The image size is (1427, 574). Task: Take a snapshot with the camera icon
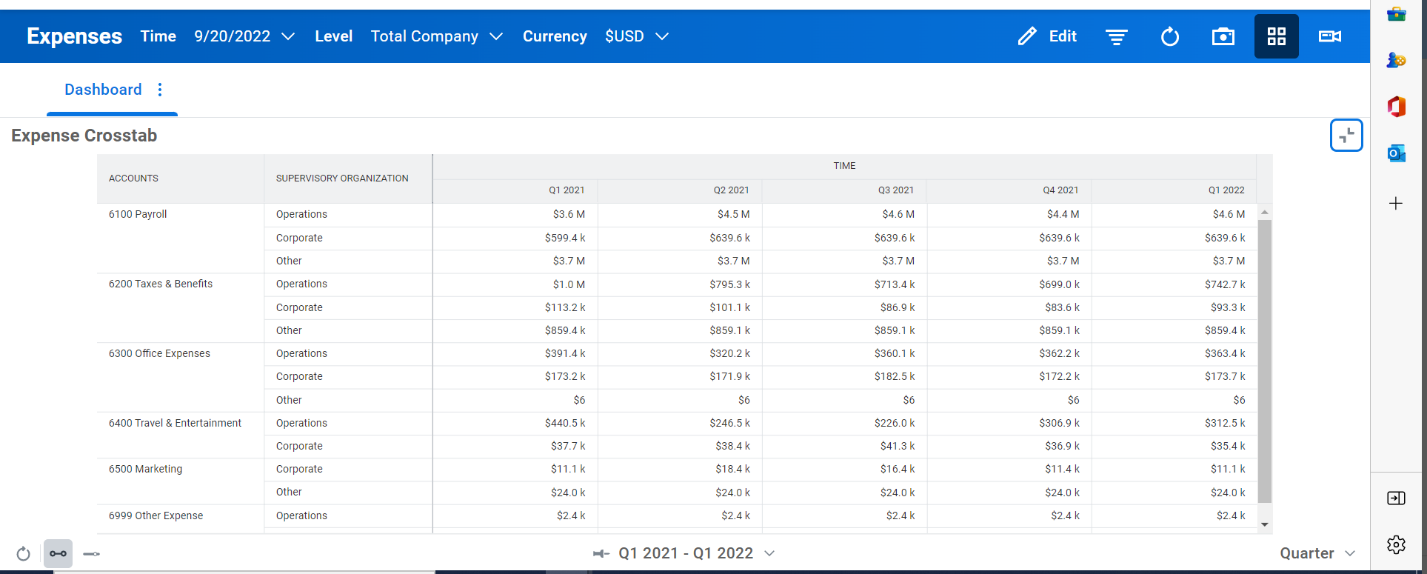point(1223,37)
